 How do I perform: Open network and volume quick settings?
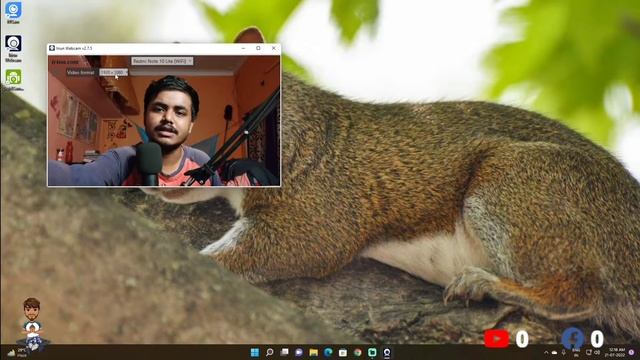click(593, 352)
